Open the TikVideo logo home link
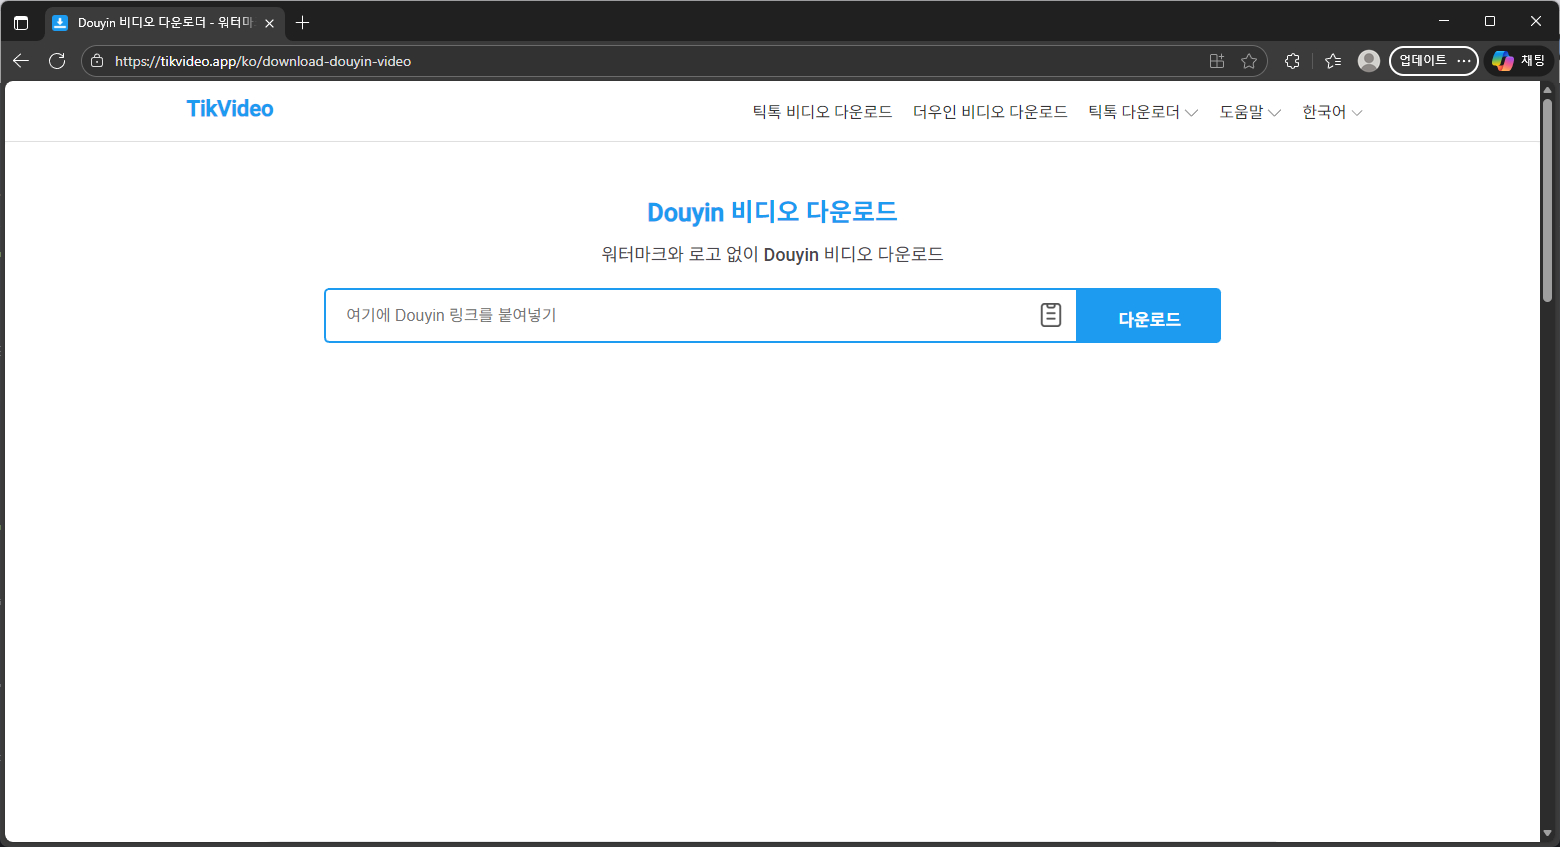The height and width of the screenshot is (847, 1560). click(x=230, y=109)
